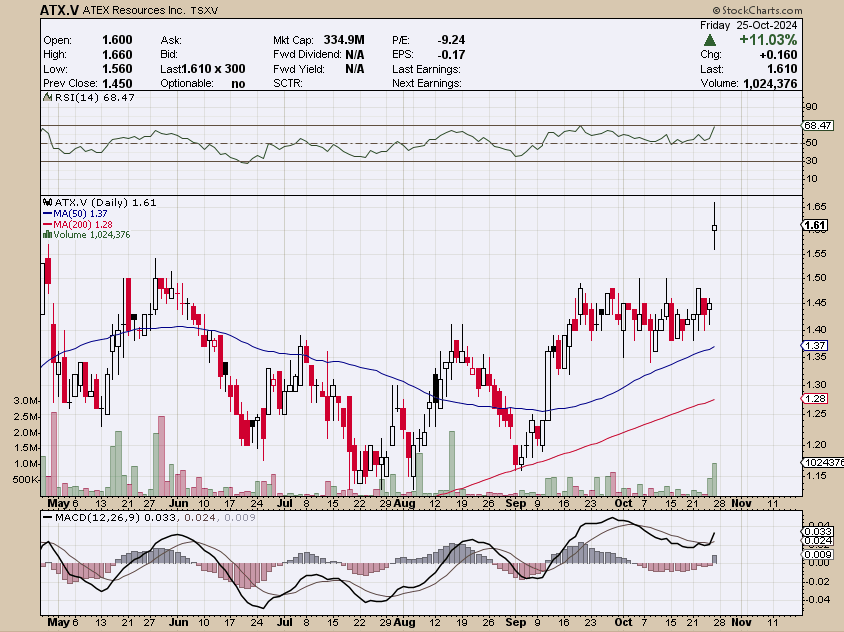Click the ATX.V ticker title
The image size is (844, 632).
pyautogui.click(x=60, y=10)
